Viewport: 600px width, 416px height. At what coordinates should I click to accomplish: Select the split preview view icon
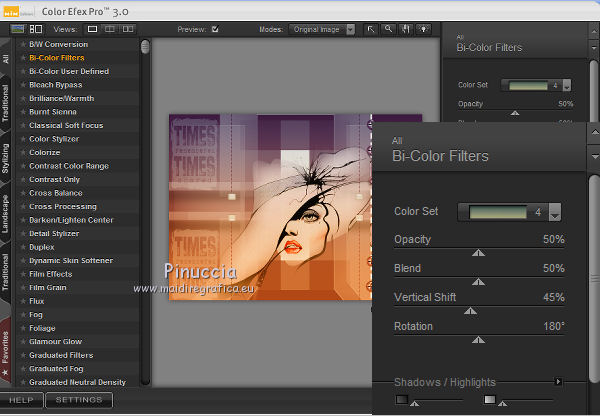point(110,29)
